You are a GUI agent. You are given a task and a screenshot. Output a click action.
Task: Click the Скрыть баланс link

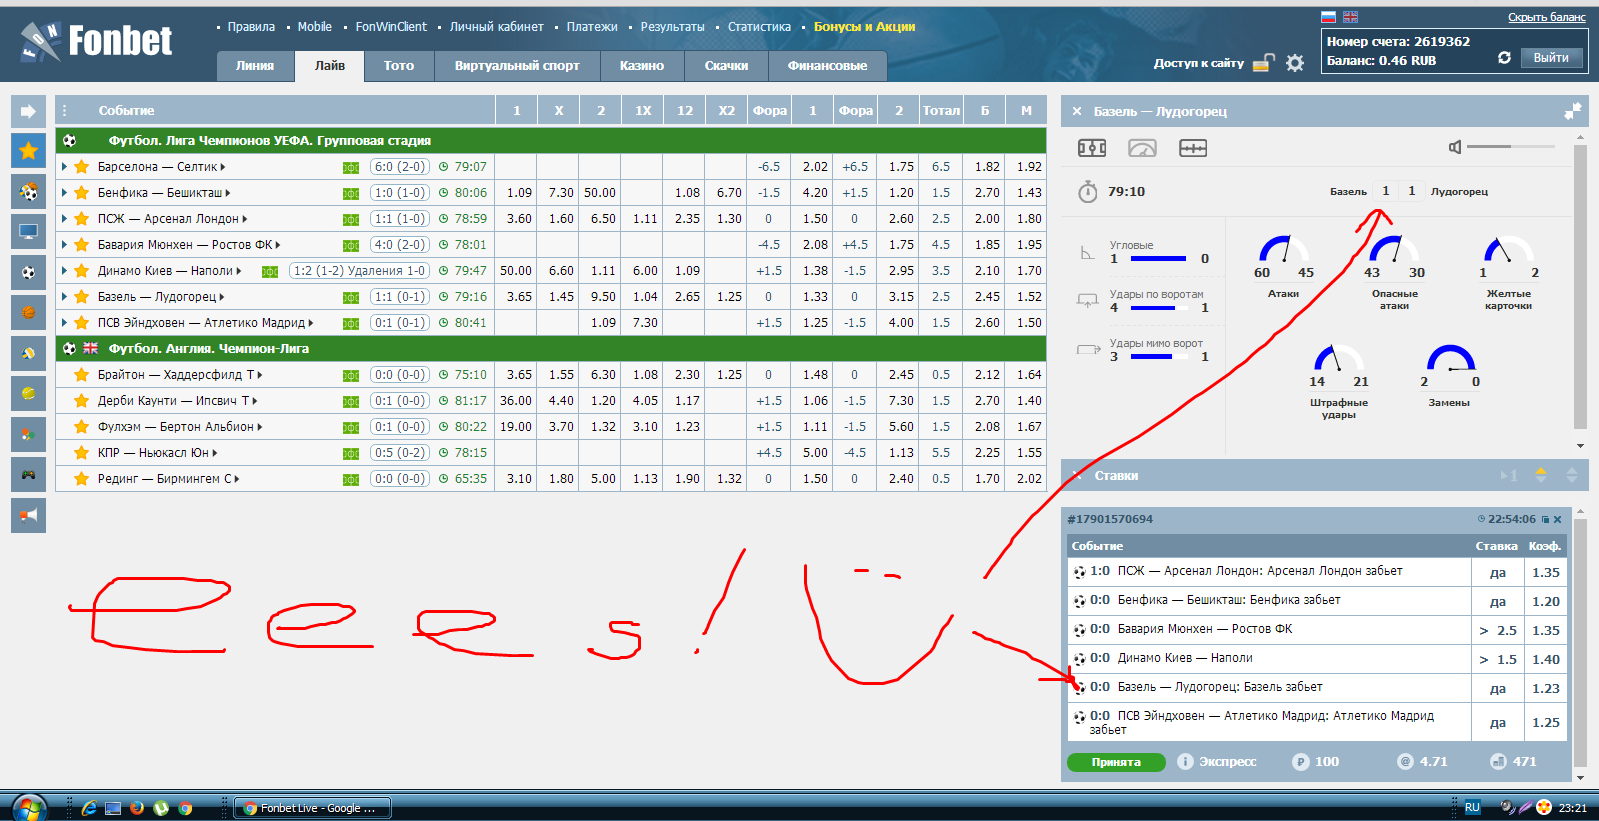[x=1546, y=17]
